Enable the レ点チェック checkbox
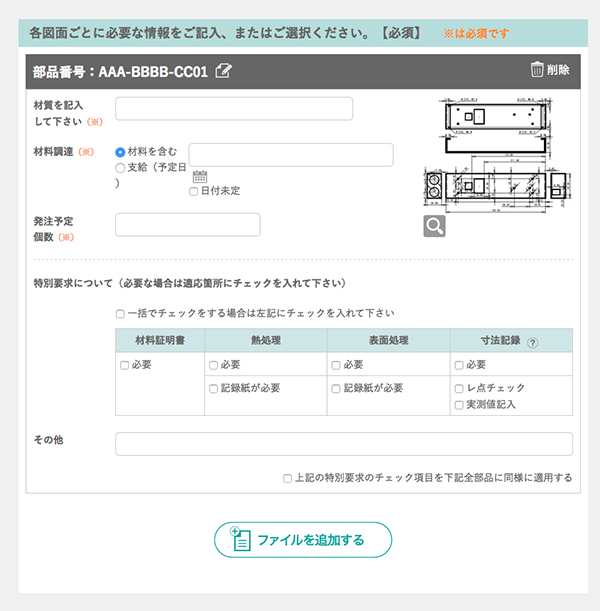The image size is (600, 611). pos(459,388)
